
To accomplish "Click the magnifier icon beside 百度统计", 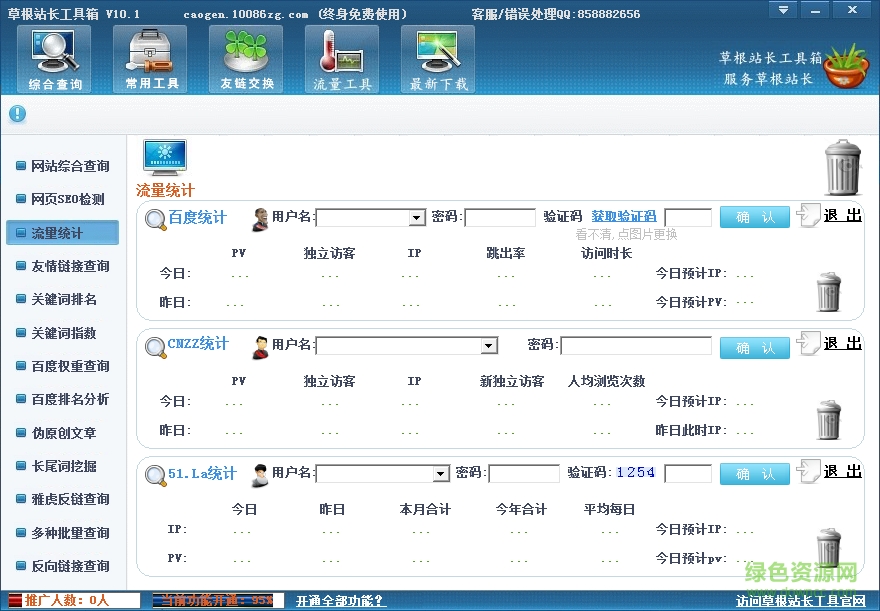I will pyautogui.click(x=156, y=219).
